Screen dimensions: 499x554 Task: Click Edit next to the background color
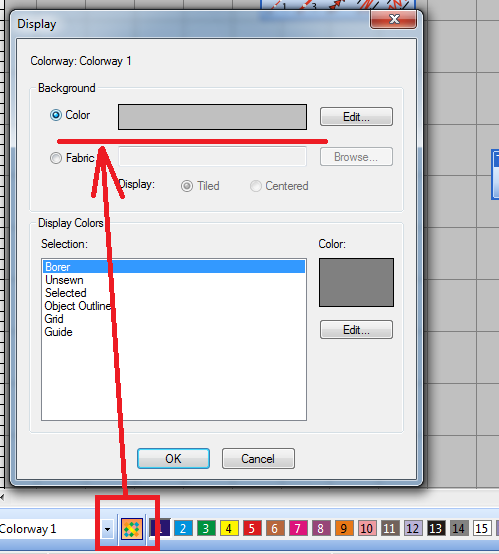[356, 117]
